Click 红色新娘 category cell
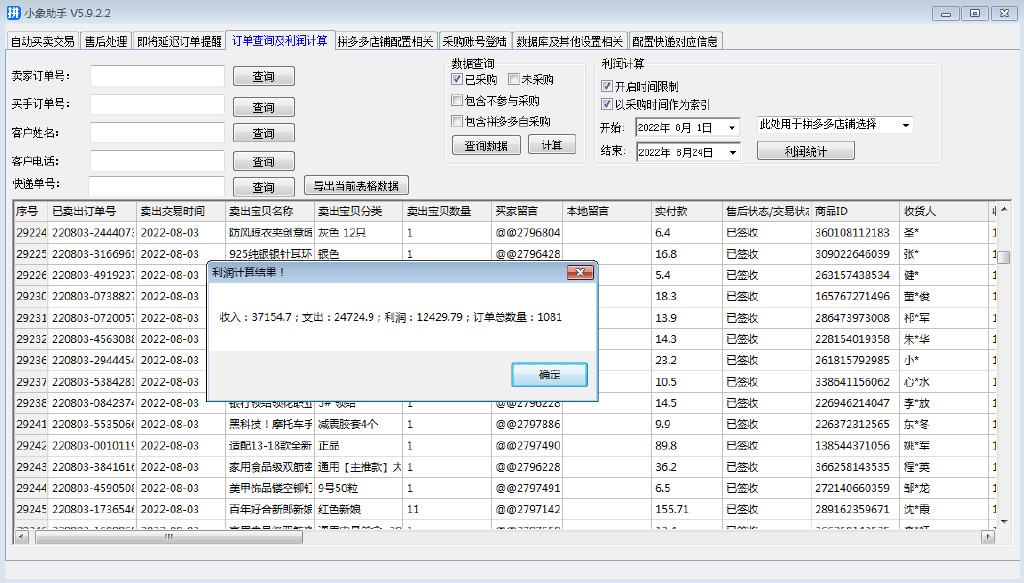Image resolution: width=1024 pixels, height=583 pixels. click(x=359, y=509)
